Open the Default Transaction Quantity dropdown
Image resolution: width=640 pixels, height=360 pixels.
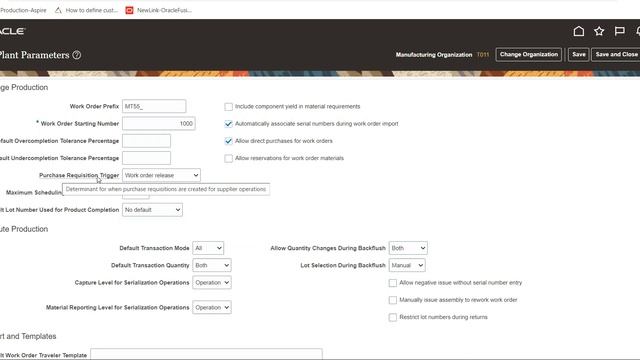pos(212,265)
